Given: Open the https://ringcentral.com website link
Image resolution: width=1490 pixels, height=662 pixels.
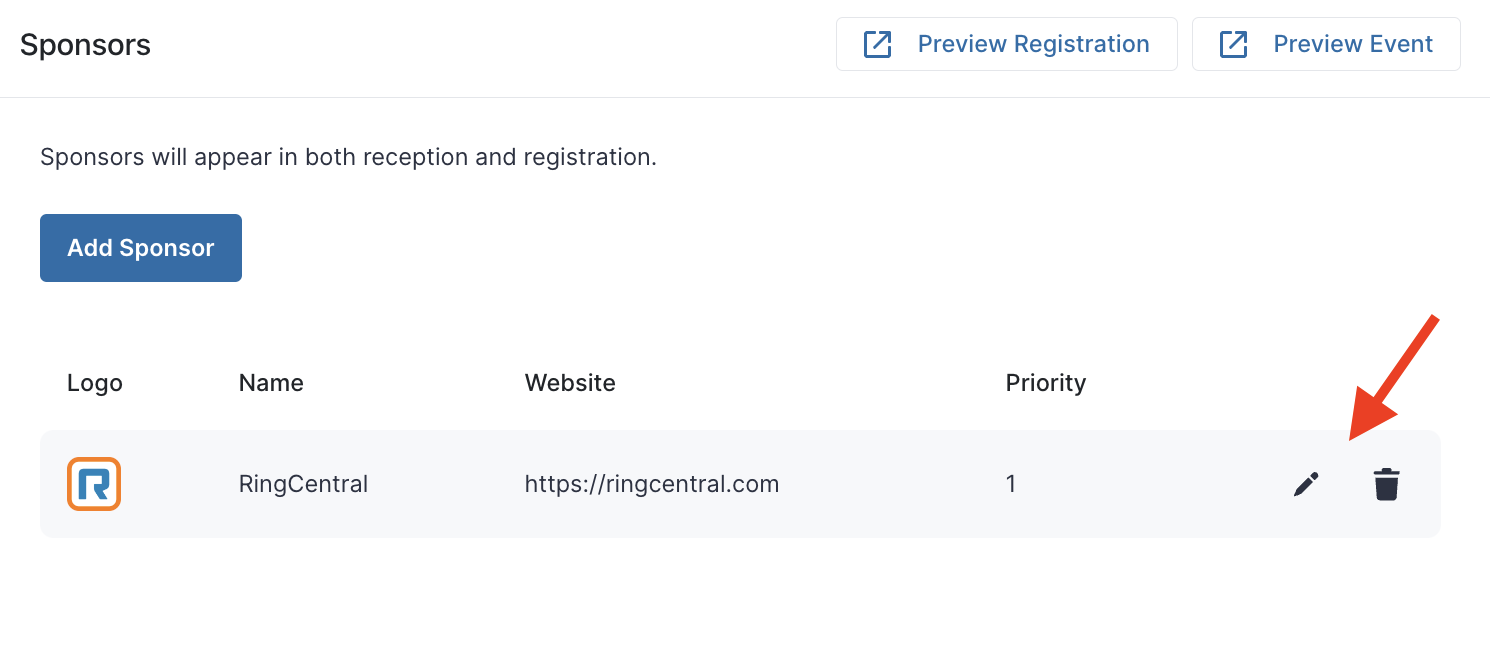Looking at the screenshot, I should click(652, 484).
